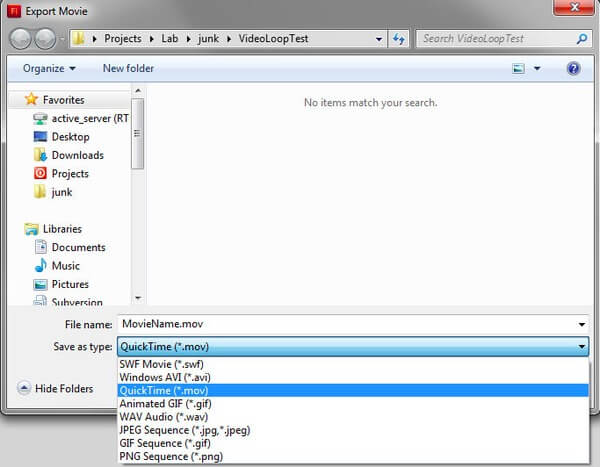This screenshot has height=467, width=600.
Task: Click the Hide Folders arrow icon
Action: click(x=24, y=388)
